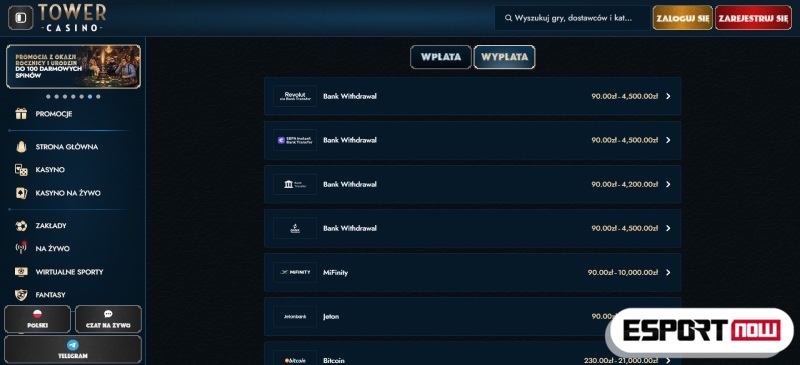Expand the Bitcoin row chevron
The width and height of the screenshot is (800, 365).
click(668, 360)
